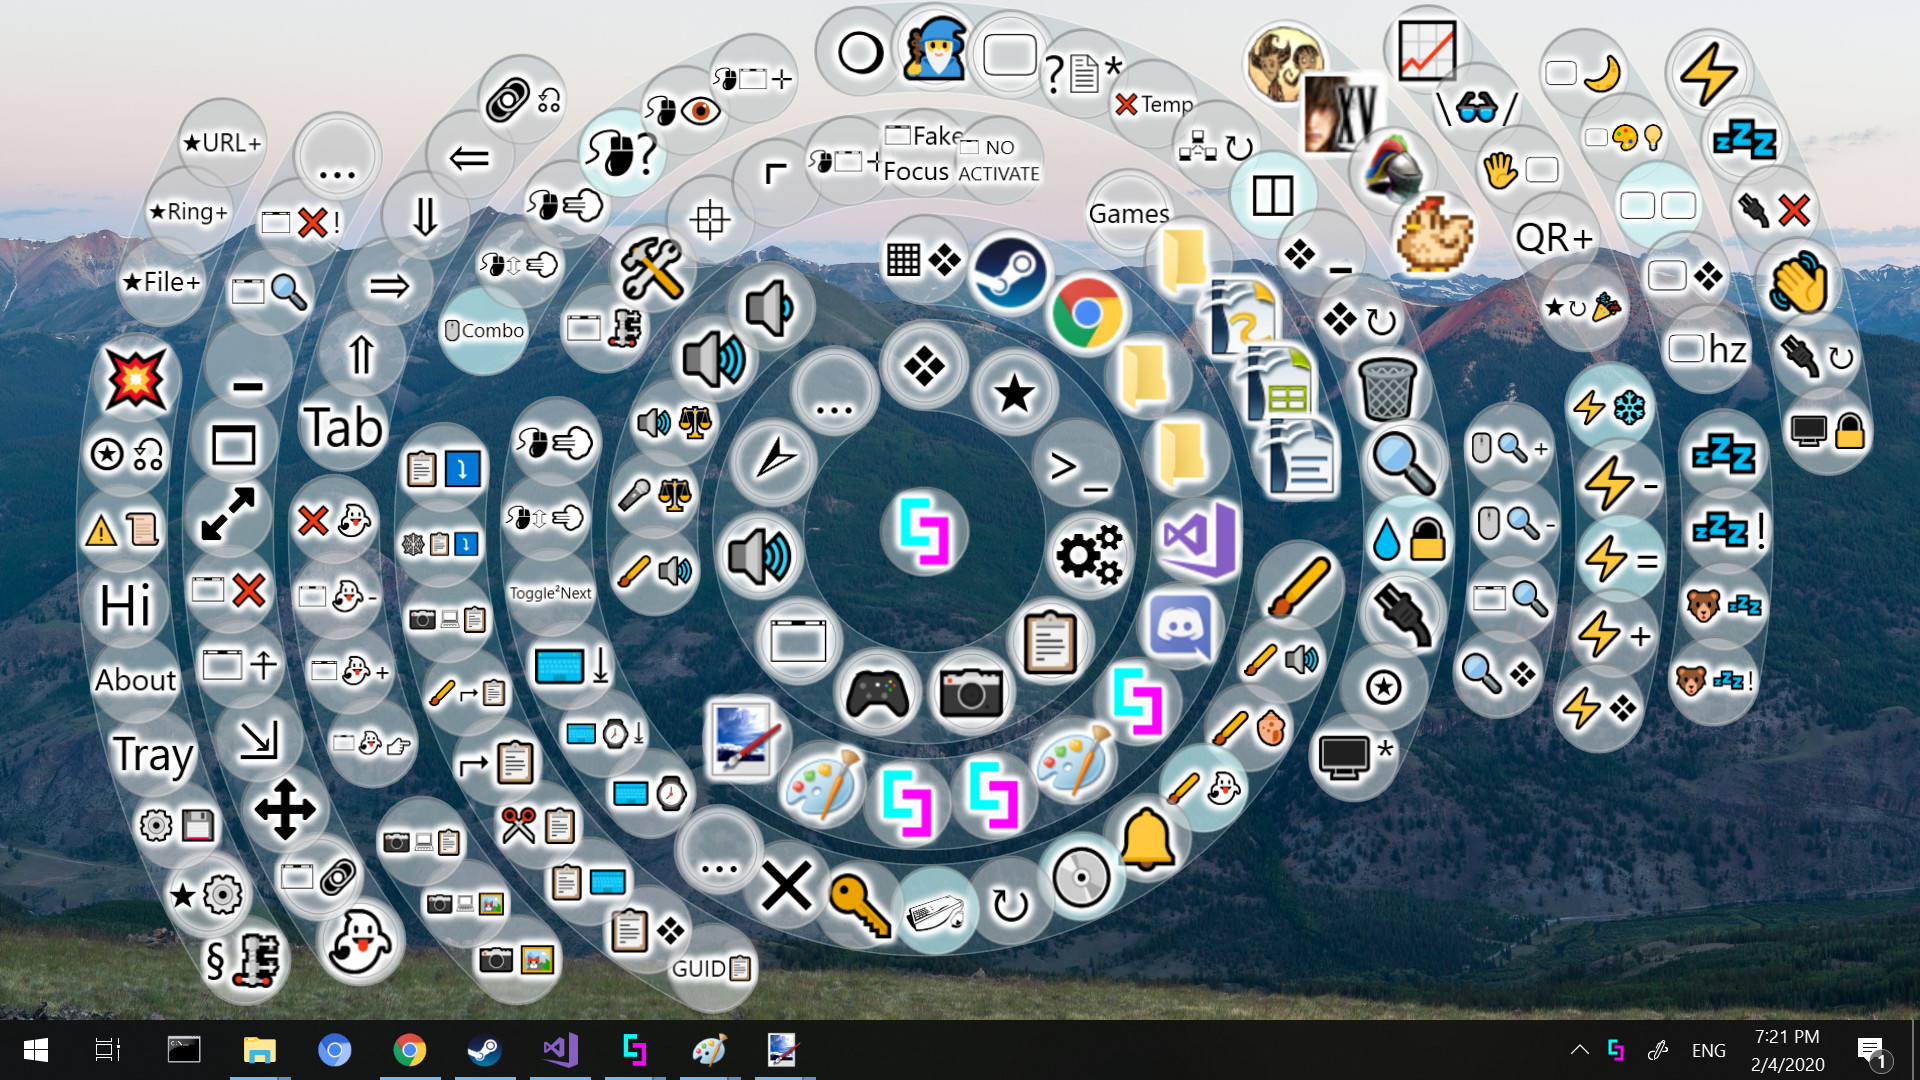Toggle the NO ACTIVATE option
Image resolution: width=1920 pixels, height=1080 pixels.
(997, 158)
